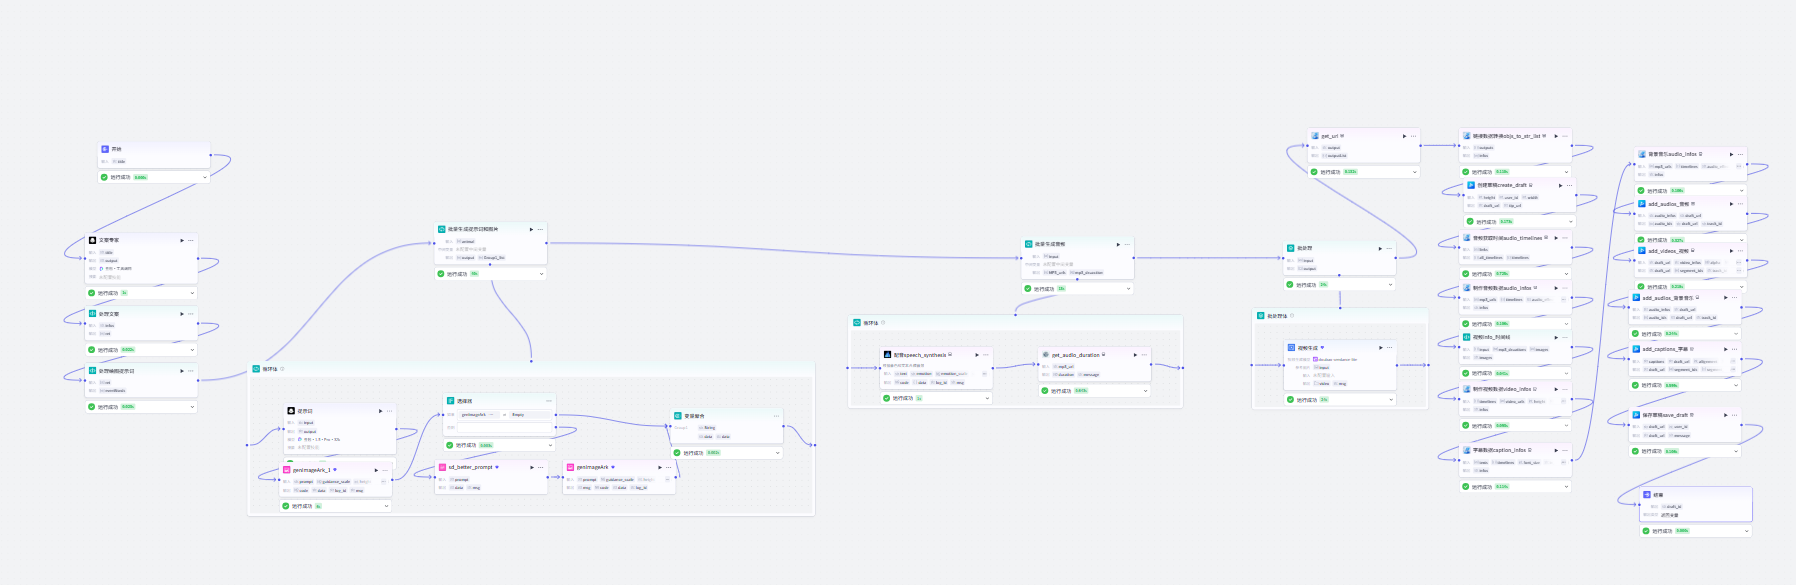Expand run result under get_audio_duration node
The image size is (1796, 585).
[1145, 391]
